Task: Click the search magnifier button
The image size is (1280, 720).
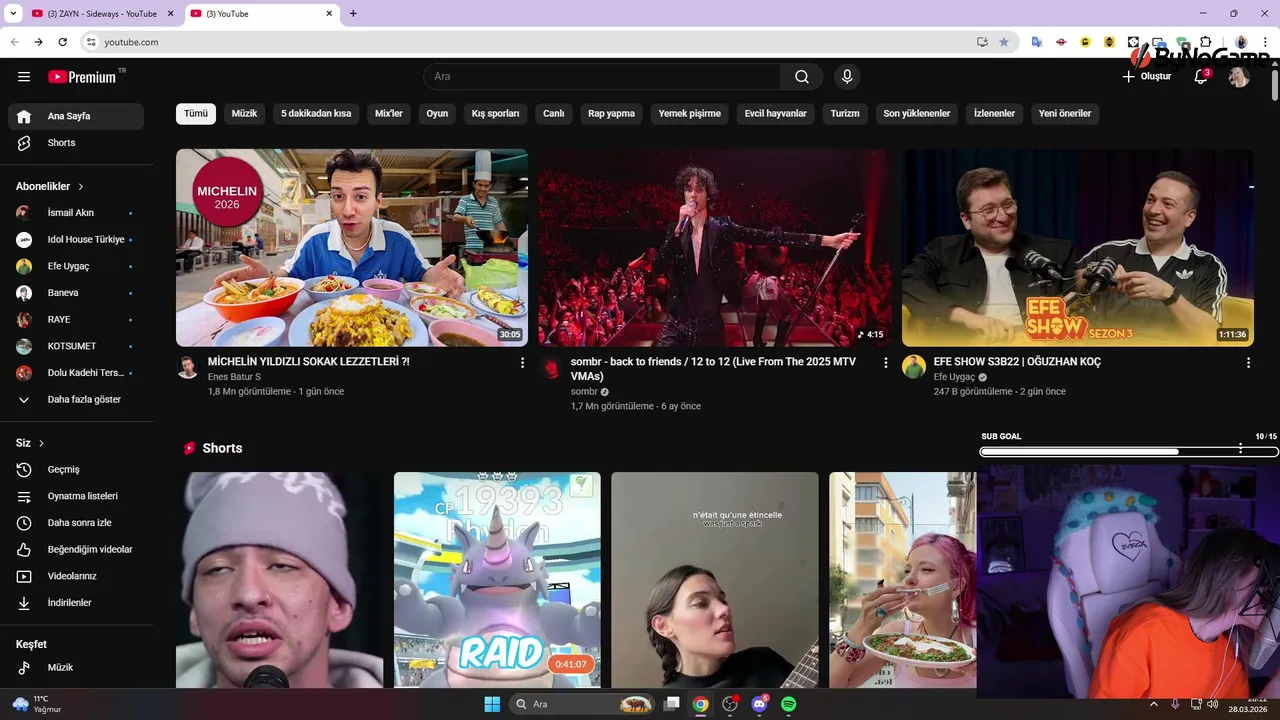Action: coord(802,77)
